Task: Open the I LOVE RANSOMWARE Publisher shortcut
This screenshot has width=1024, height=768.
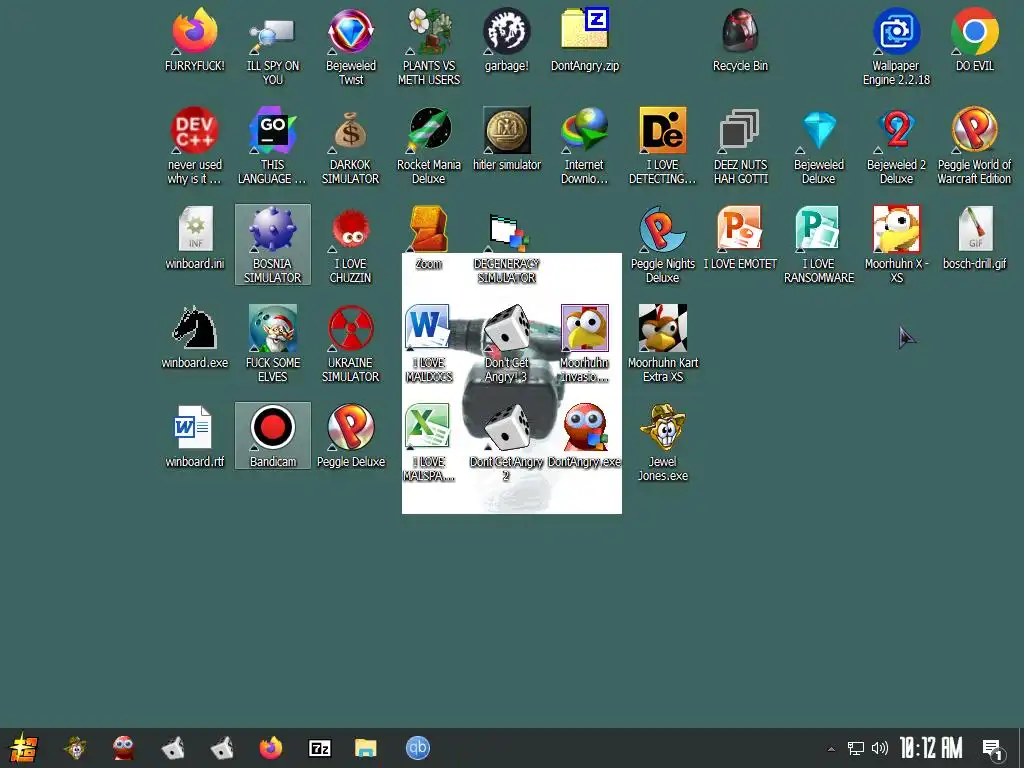Action: (x=818, y=244)
